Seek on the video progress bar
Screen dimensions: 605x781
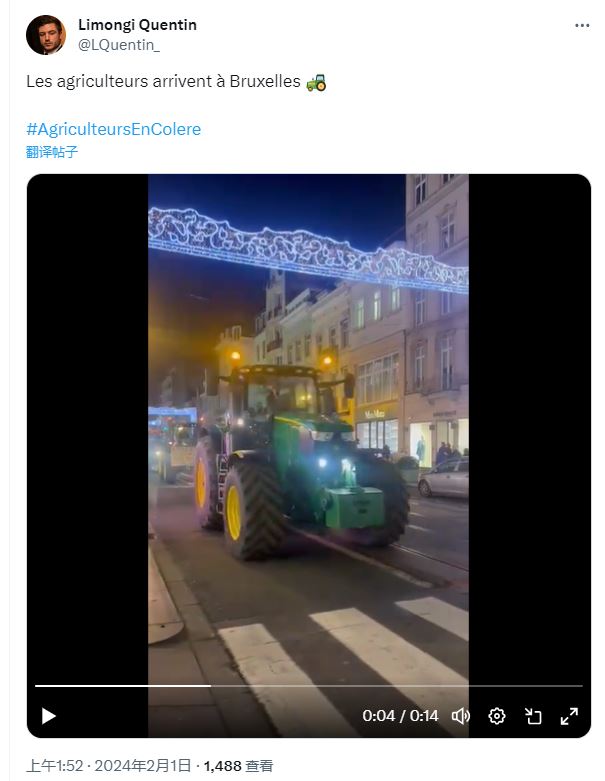[309, 686]
